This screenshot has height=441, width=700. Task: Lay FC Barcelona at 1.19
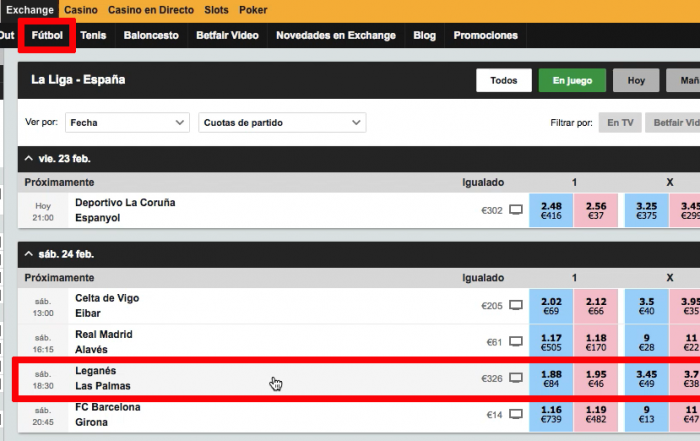pos(596,415)
